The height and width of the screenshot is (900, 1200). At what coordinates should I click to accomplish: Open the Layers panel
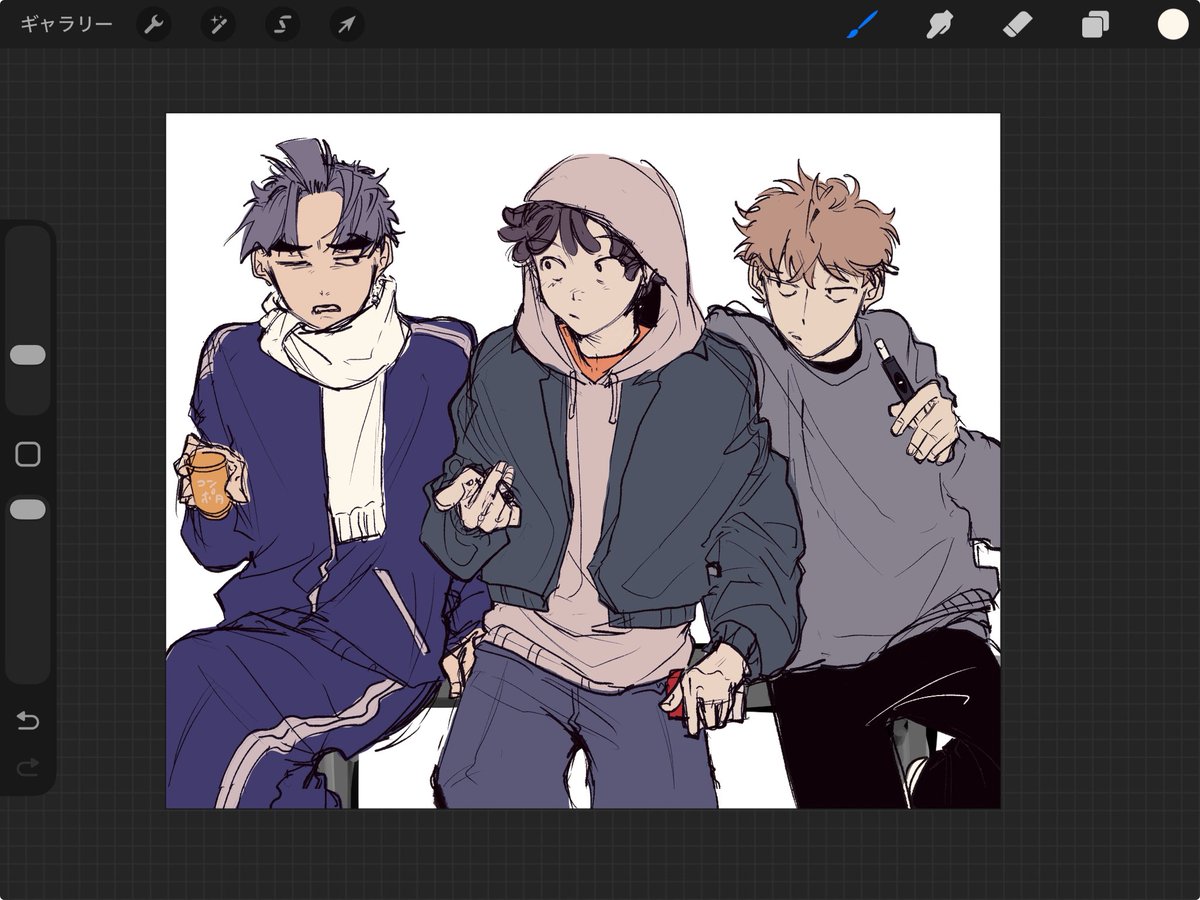[x=1095, y=24]
